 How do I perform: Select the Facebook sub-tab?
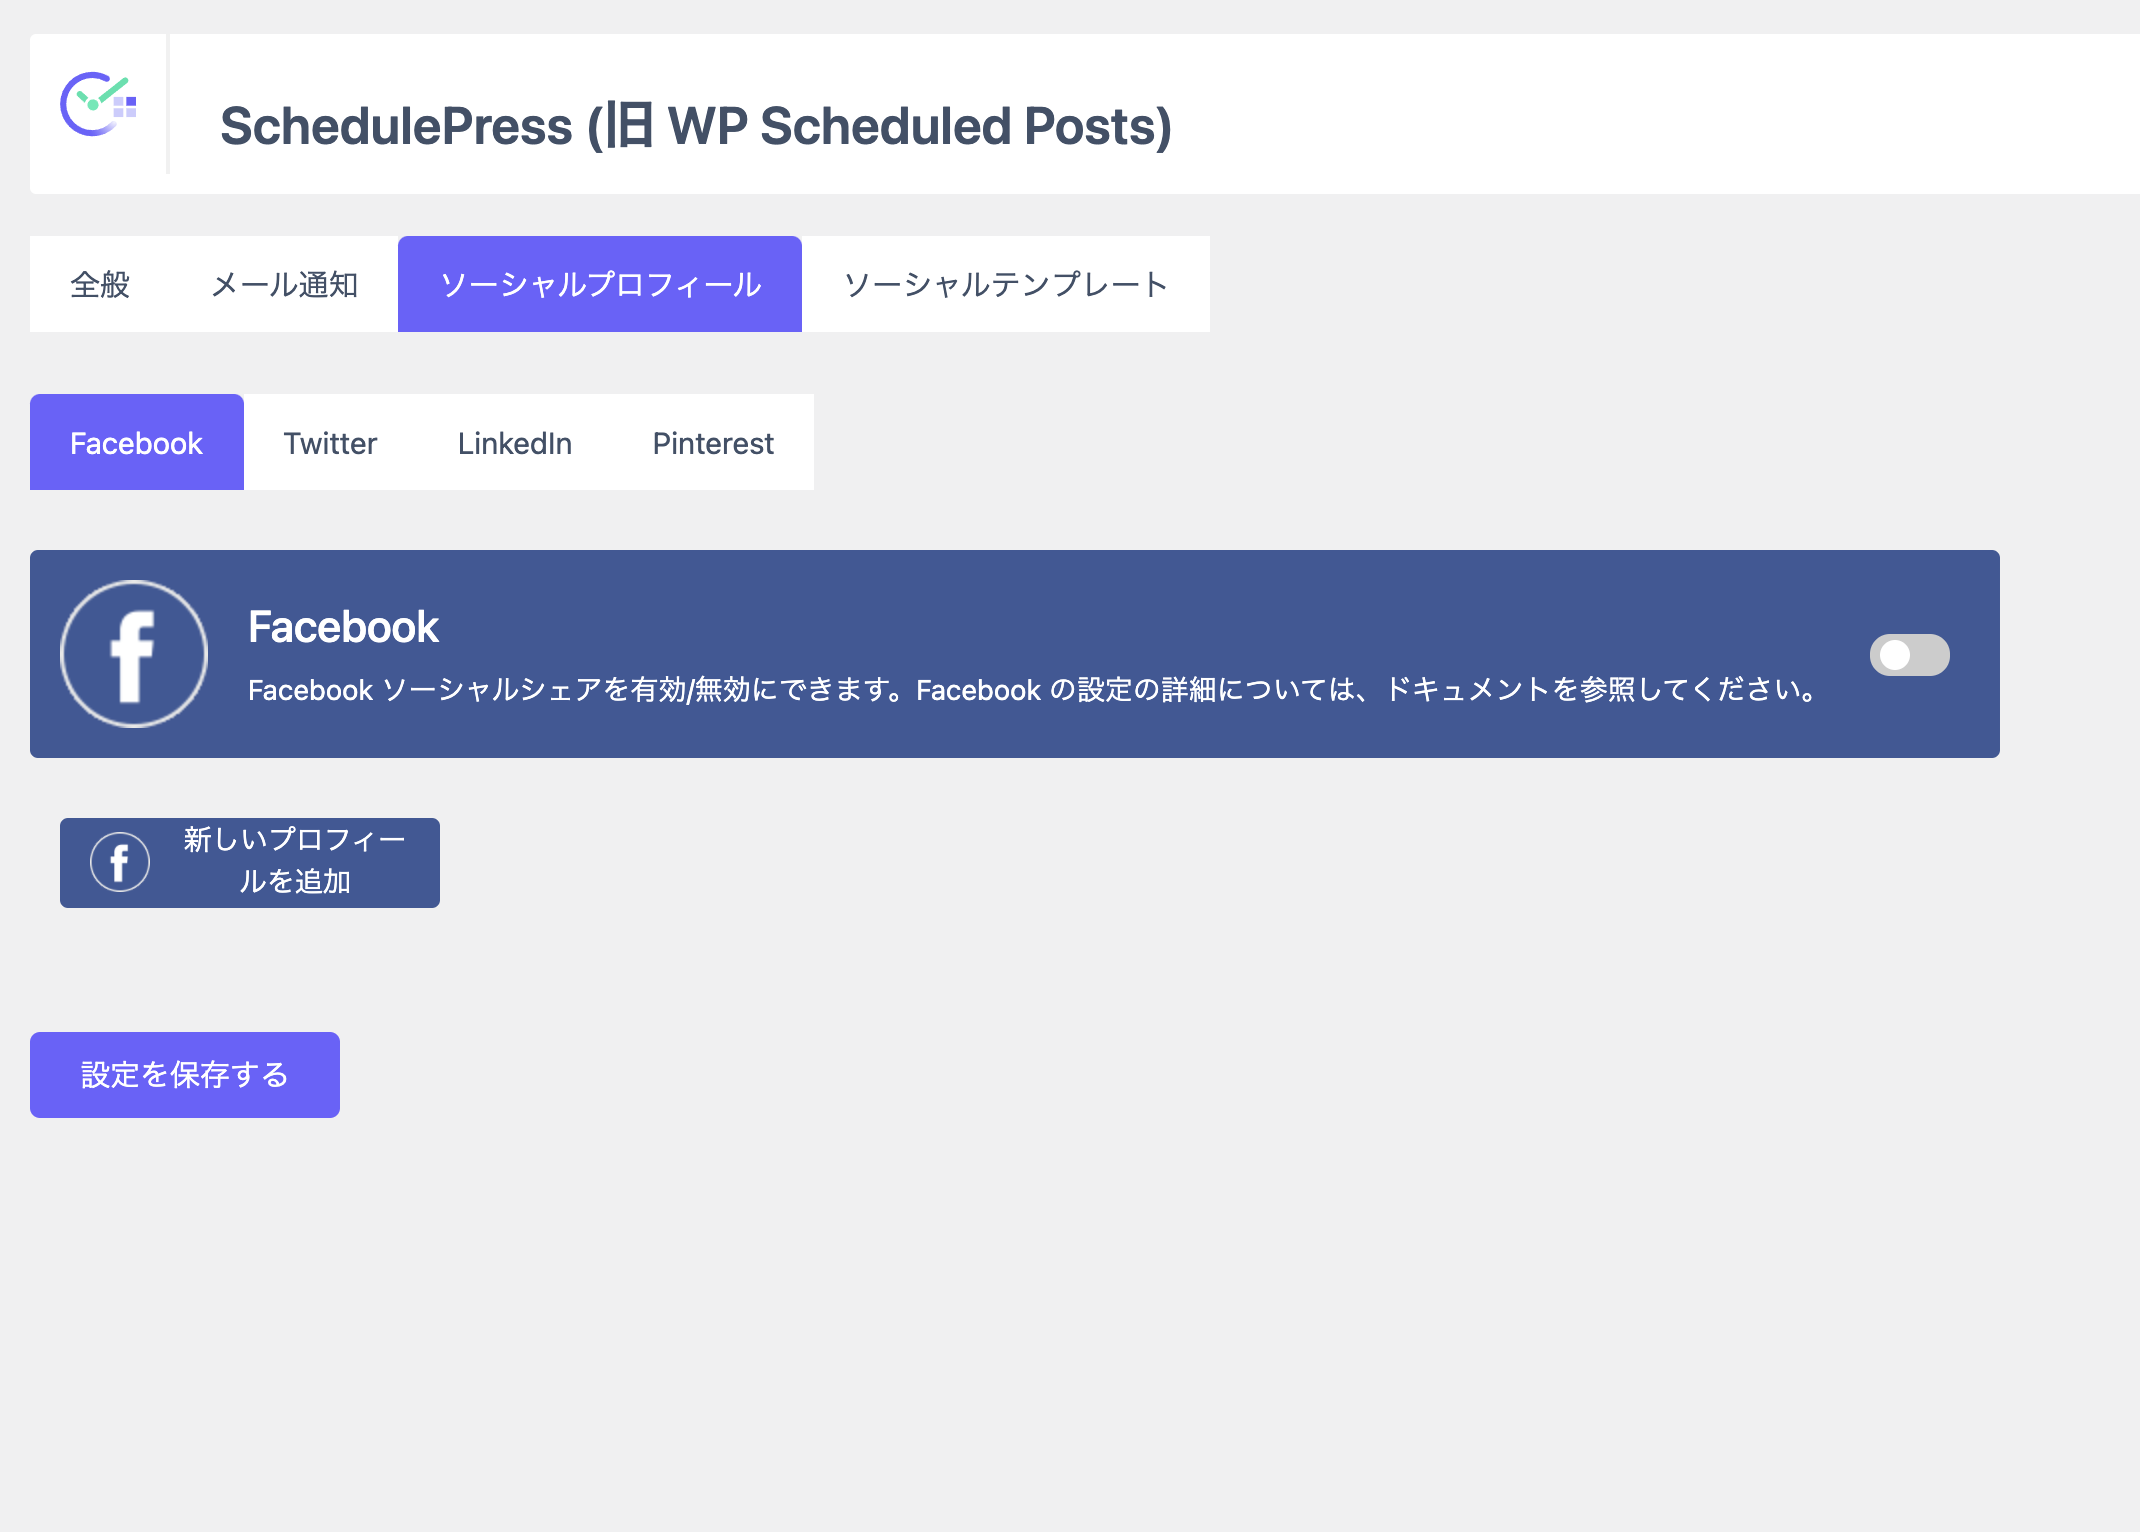coord(137,442)
